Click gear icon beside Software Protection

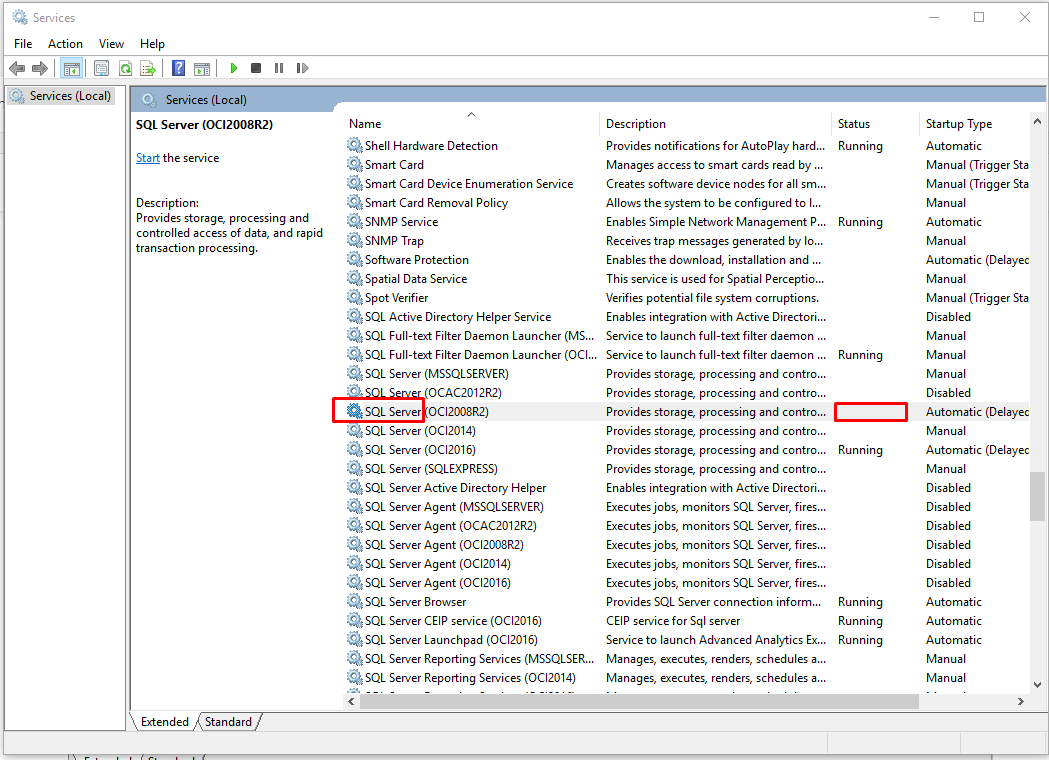pyautogui.click(x=355, y=259)
